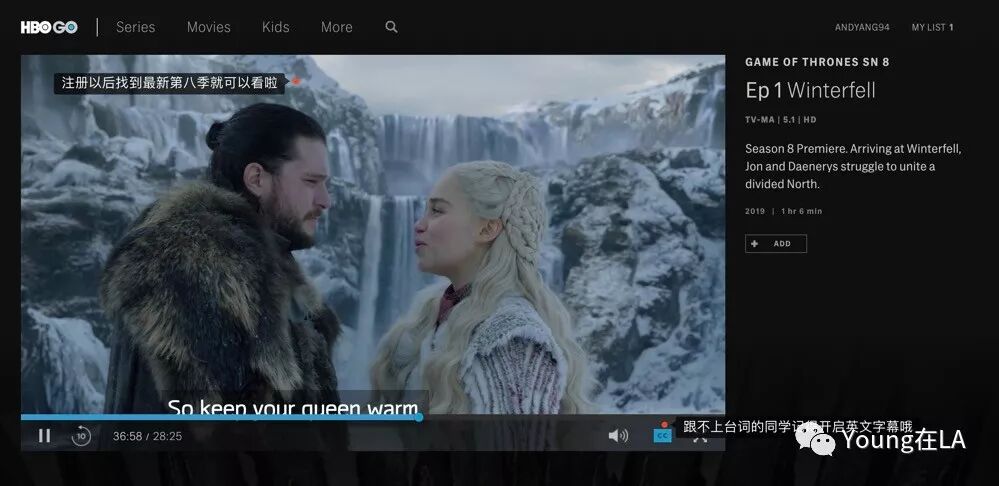Open the Movies menu

click(x=208, y=27)
